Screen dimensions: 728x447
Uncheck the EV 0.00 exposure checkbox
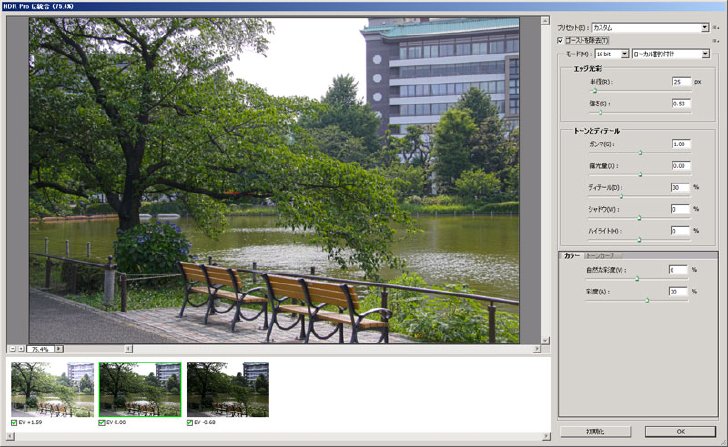(102, 422)
